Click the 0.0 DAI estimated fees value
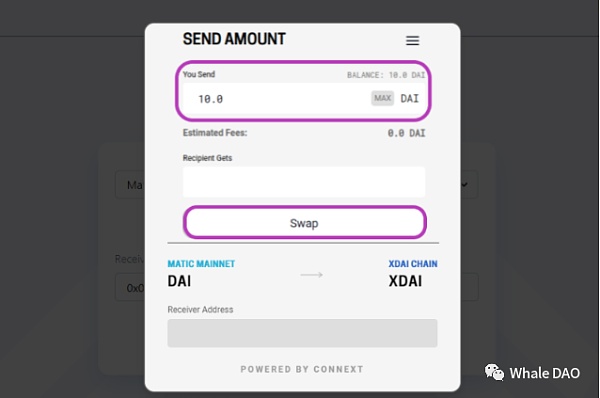Viewport: 600px width, 398px height. pyautogui.click(x=406, y=133)
